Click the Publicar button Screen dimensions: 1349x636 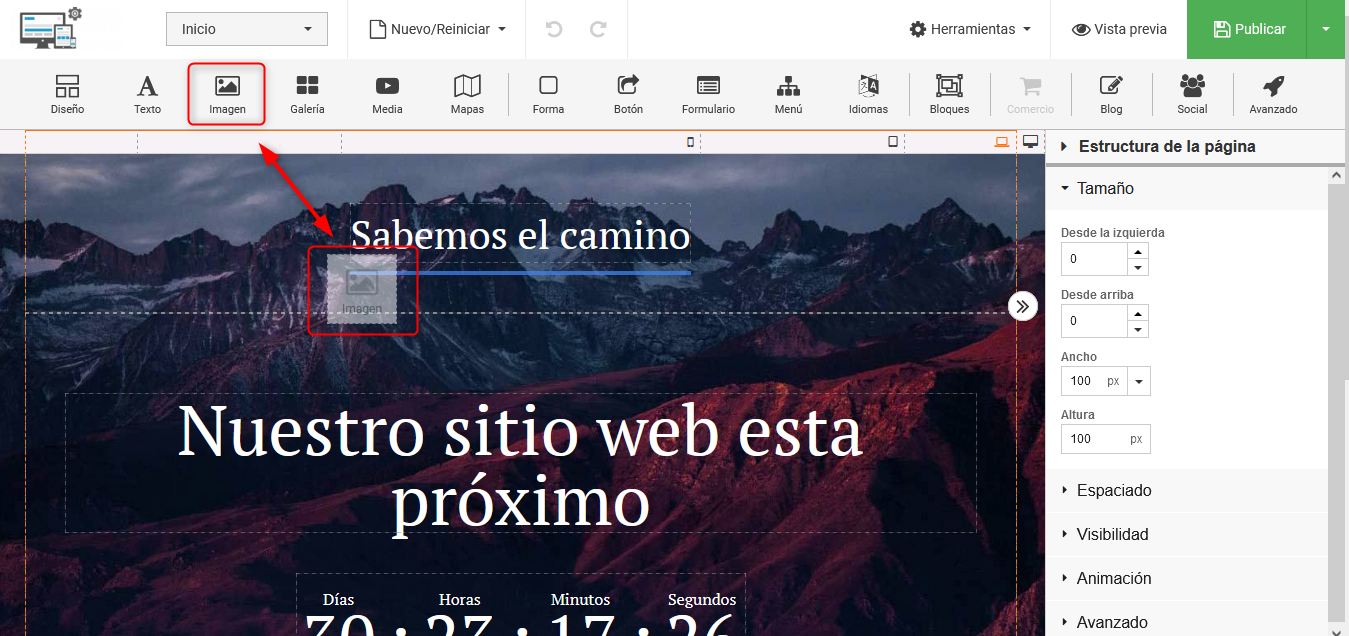(1248, 29)
